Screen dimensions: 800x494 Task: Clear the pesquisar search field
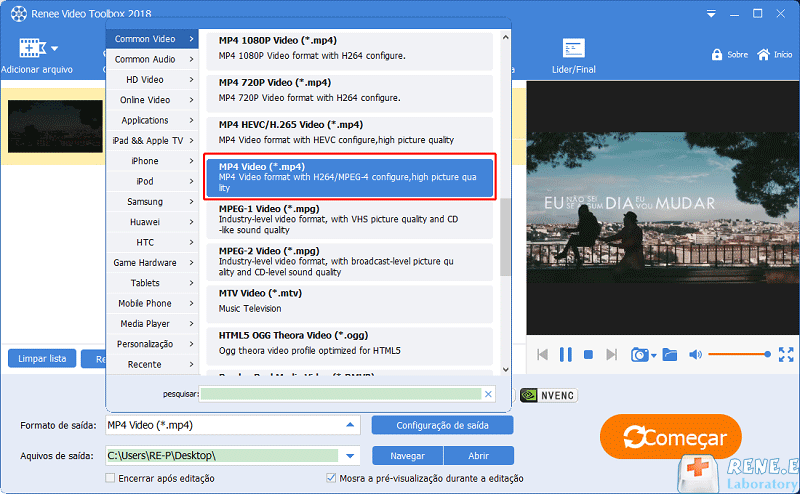point(488,394)
